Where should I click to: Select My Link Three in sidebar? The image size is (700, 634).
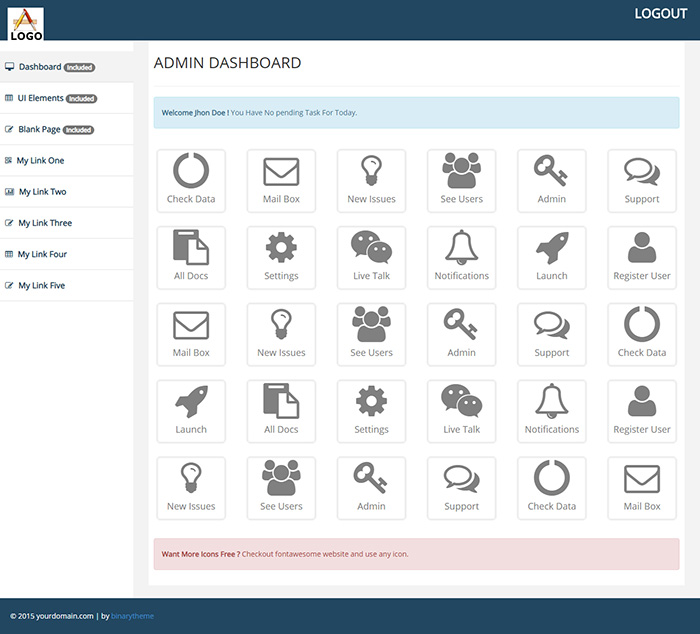67,223
